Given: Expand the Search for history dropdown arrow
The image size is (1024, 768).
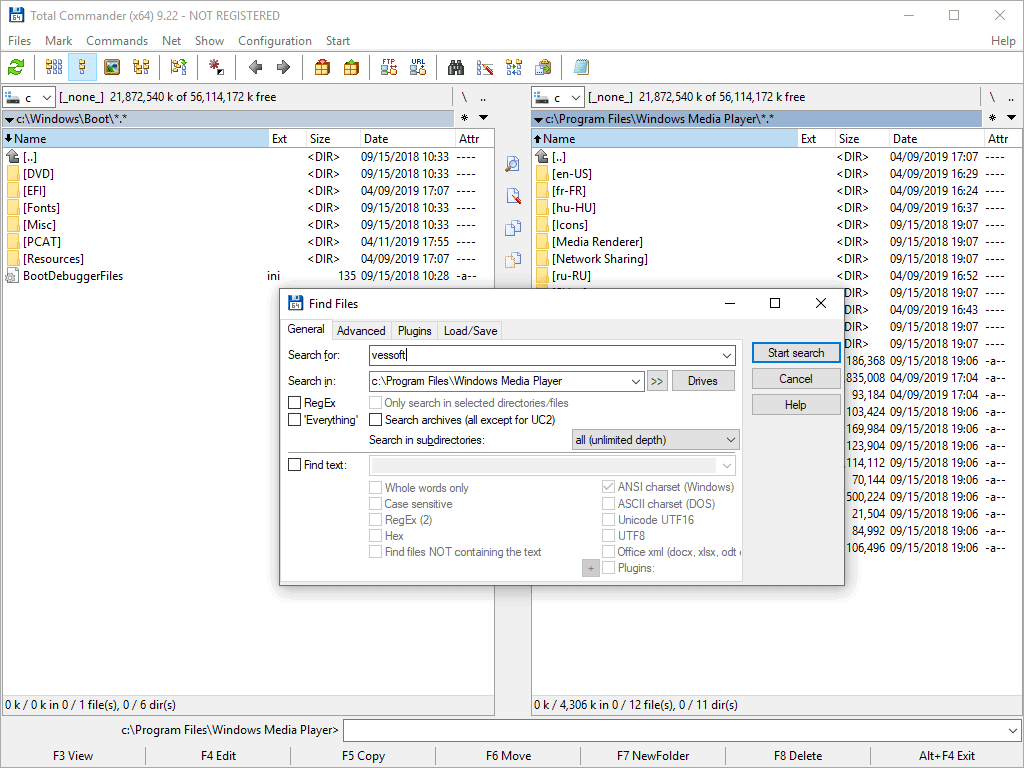Looking at the screenshot, I should coord(726,355).
